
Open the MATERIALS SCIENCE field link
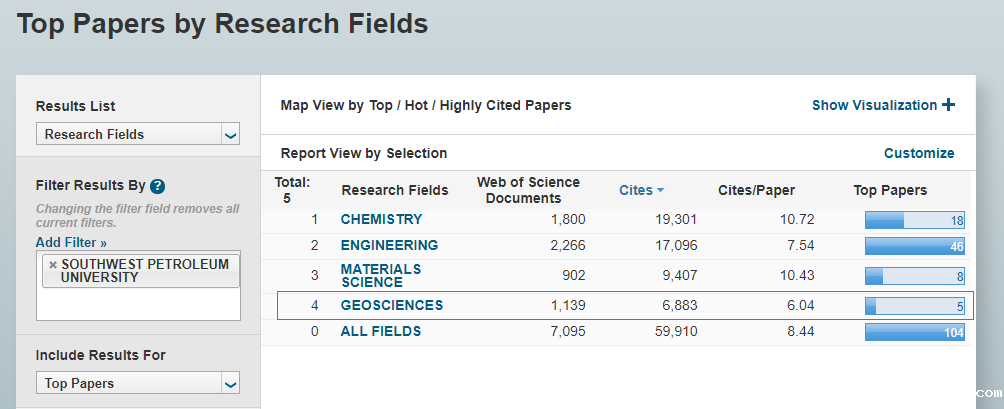pyautogui.click(x=381, y=275)
